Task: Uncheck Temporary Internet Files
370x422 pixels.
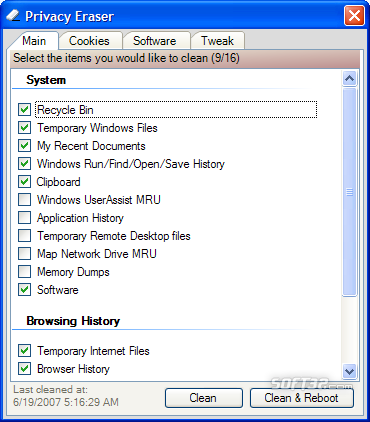Action: point(24,351)
